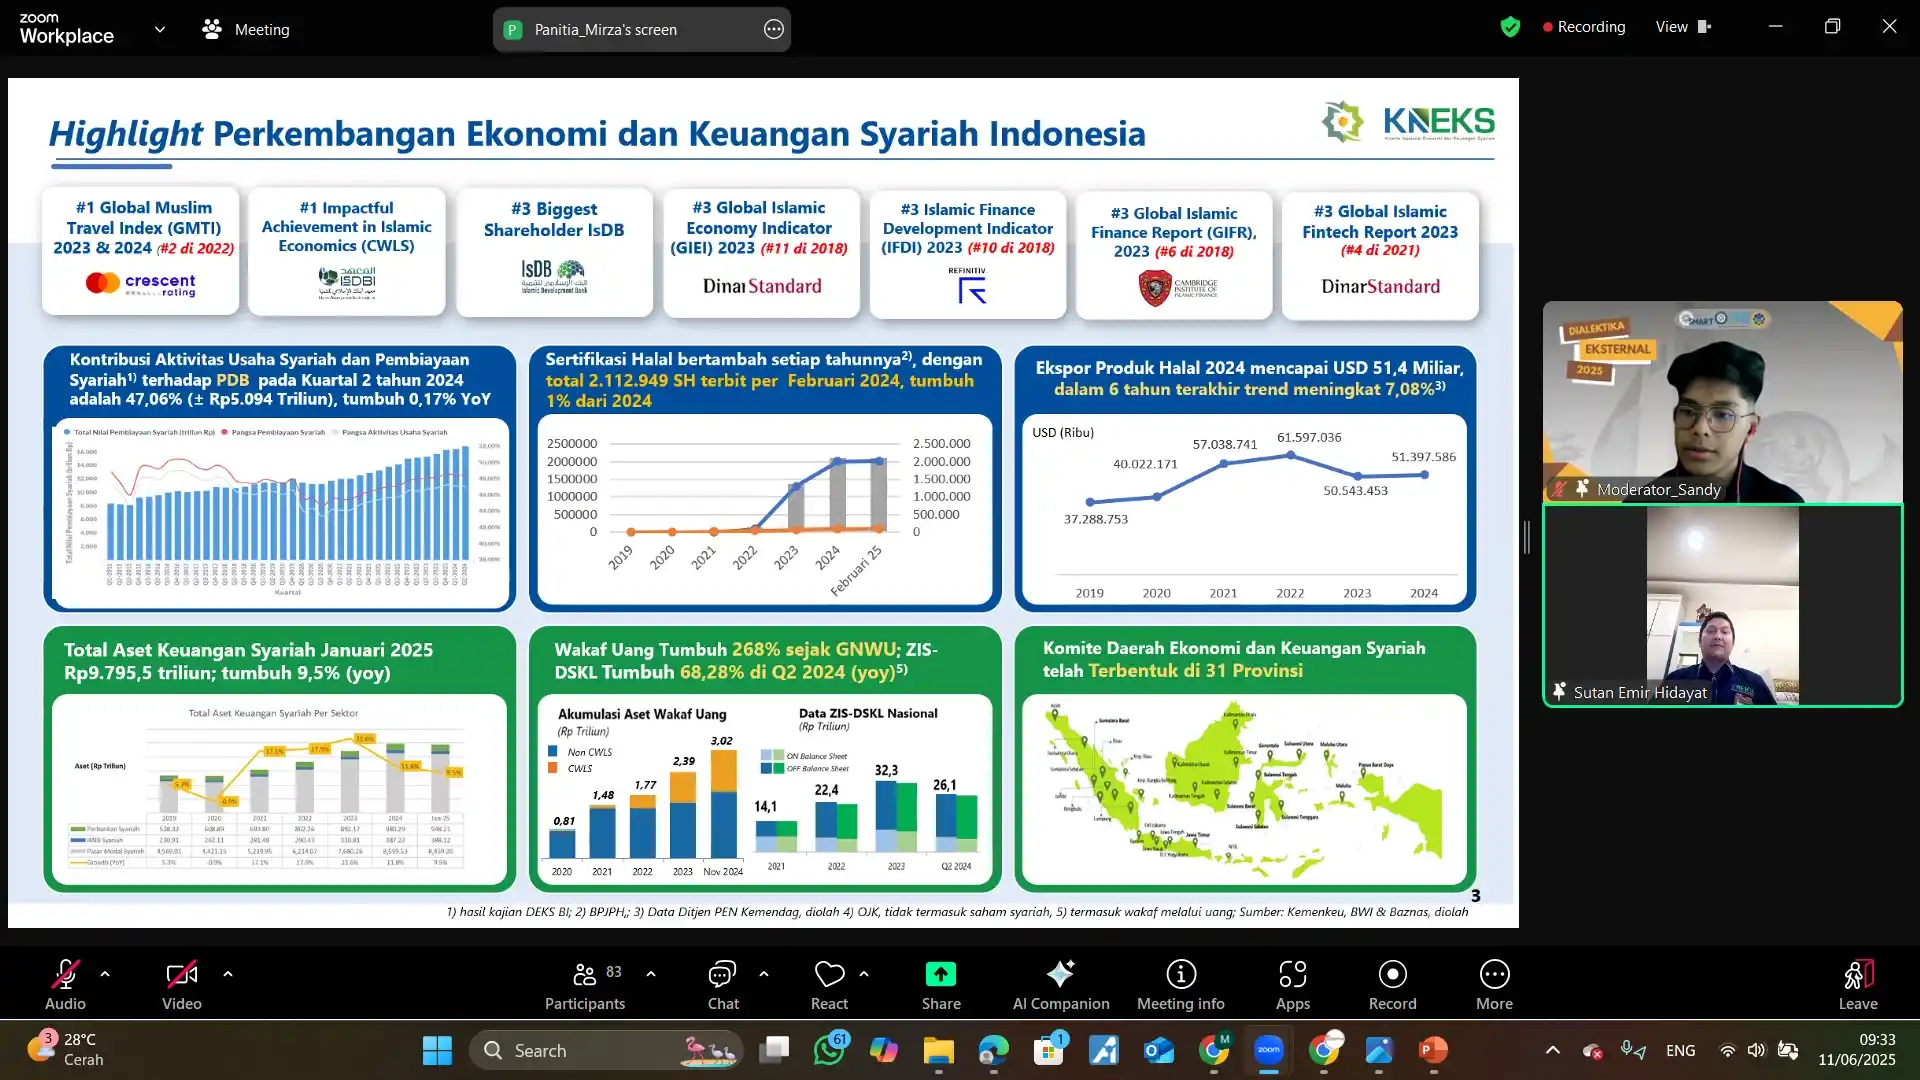Switch to Zoom in the taskbar
This screenshot has height=1080, width=1920.
tap(1269, 1050)
